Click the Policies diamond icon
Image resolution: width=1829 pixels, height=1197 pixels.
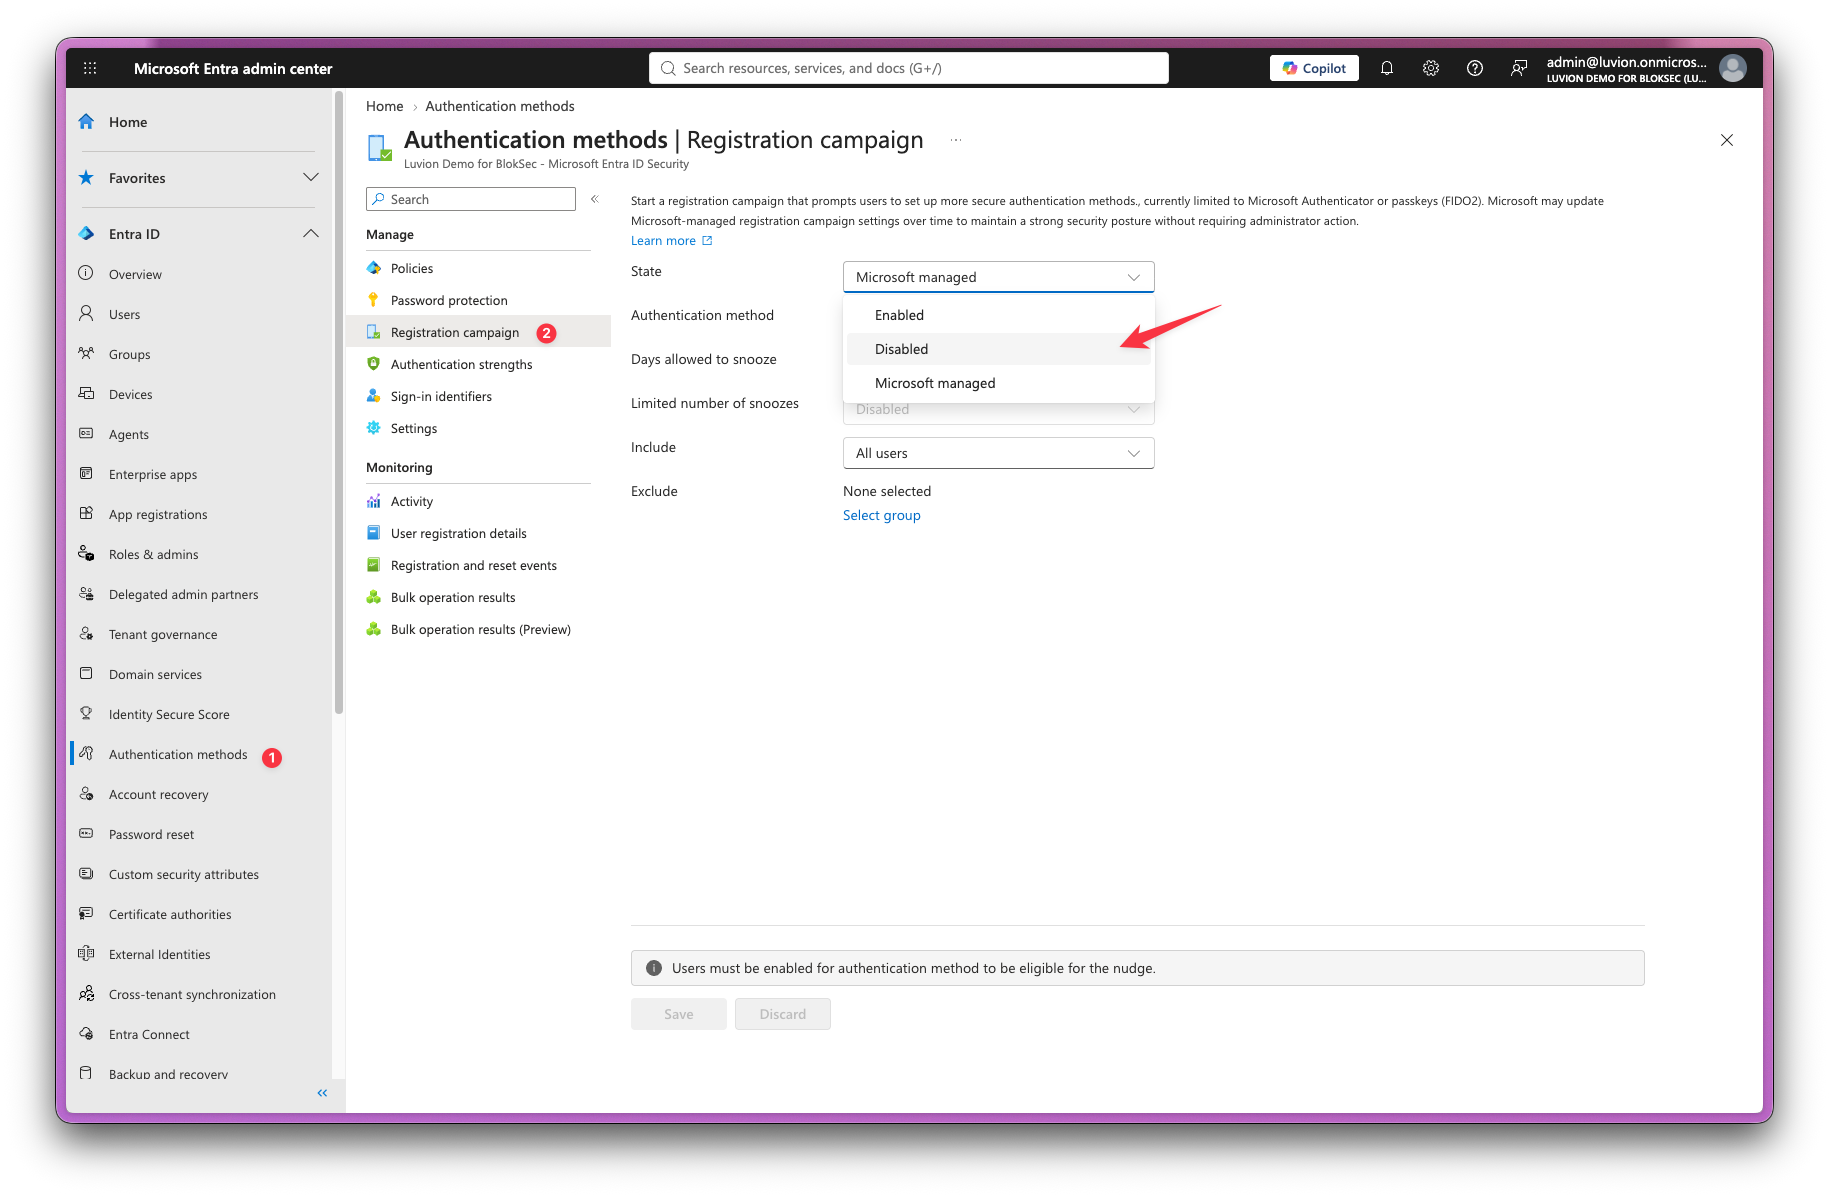(374, 268)
